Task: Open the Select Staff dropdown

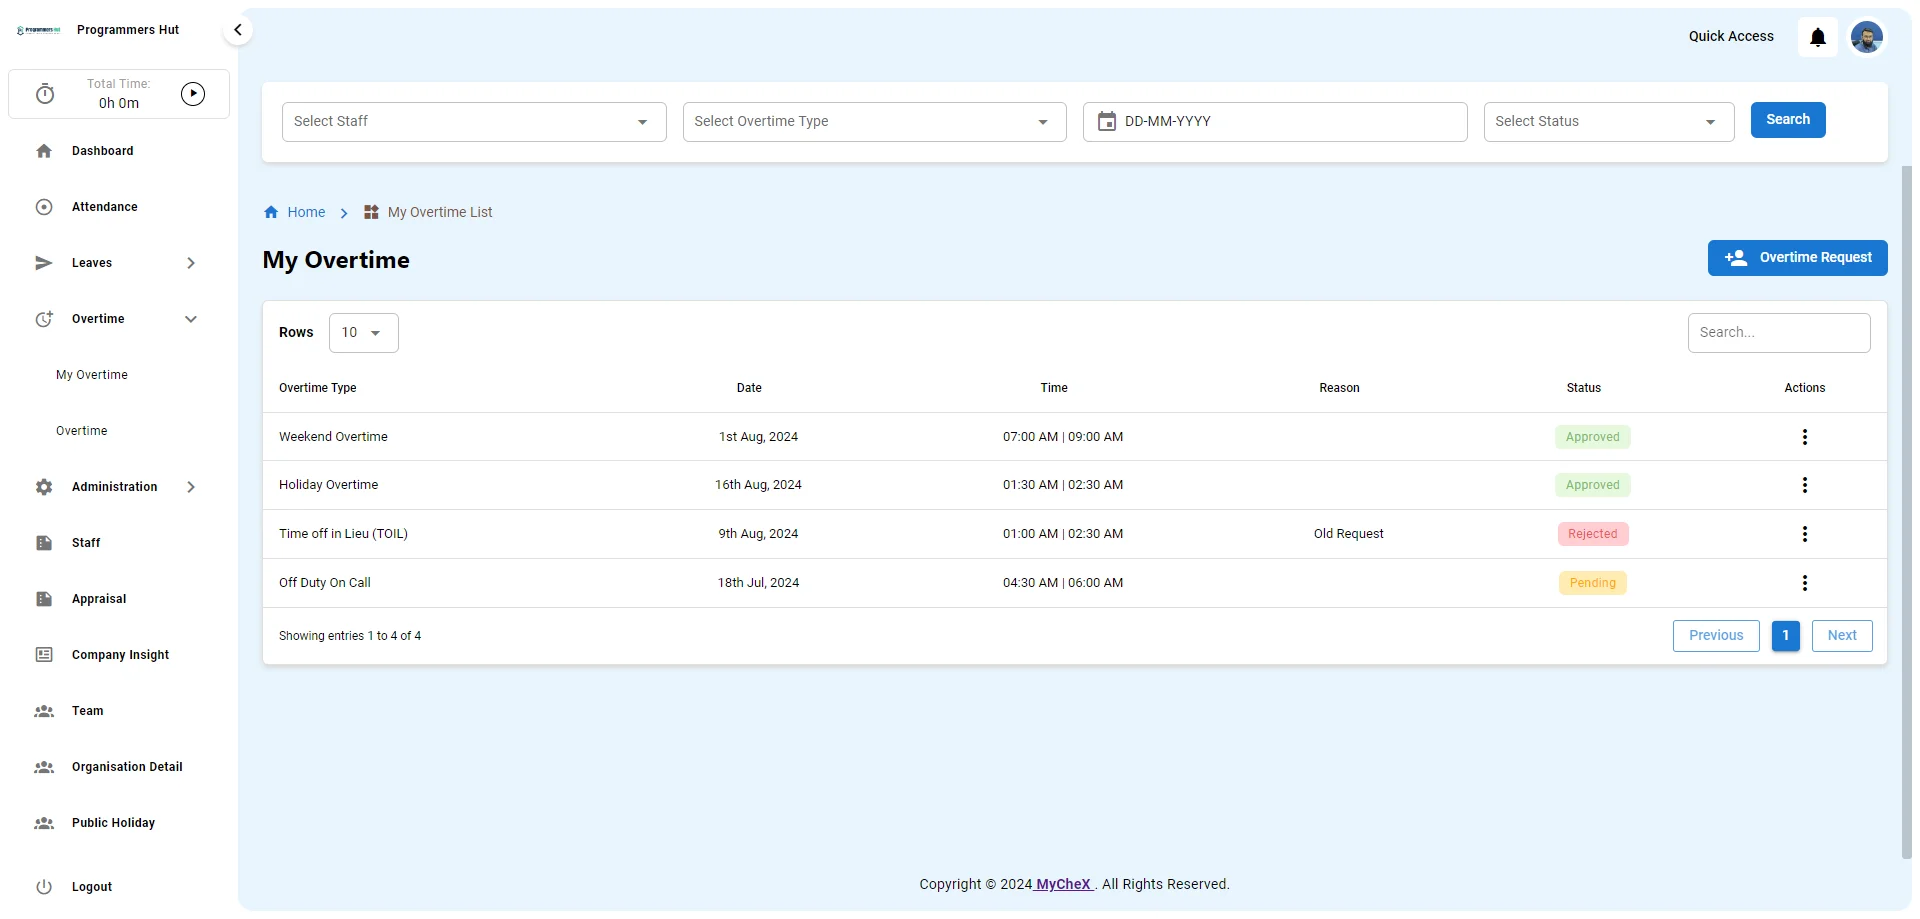Action: (473, 122)
